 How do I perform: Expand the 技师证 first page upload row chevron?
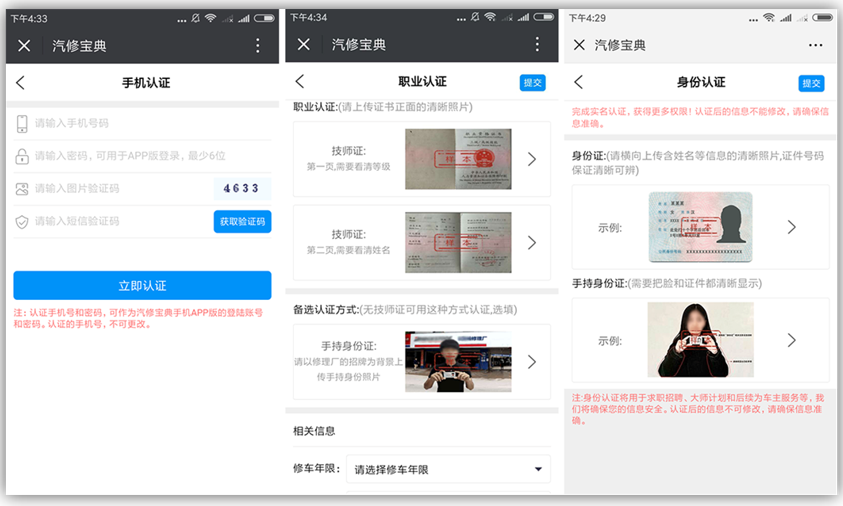(531, 159)
